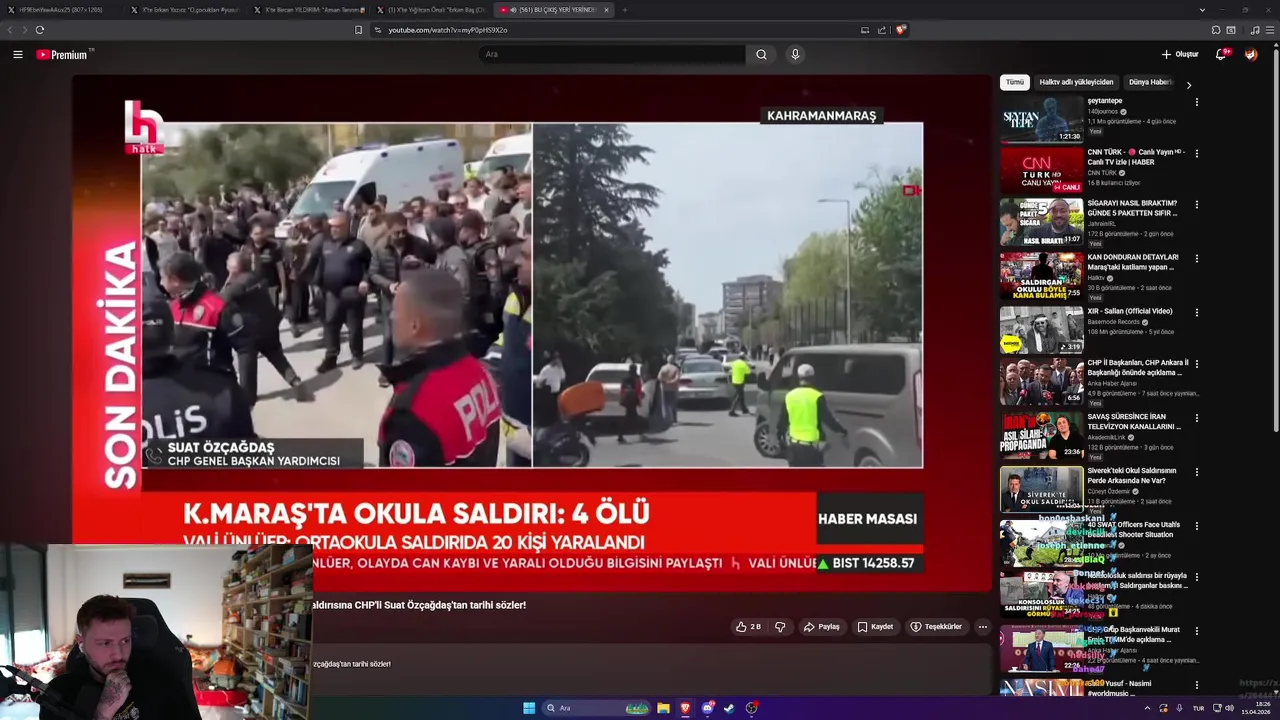Switch to X'te Bercan YILDIRIM browser tab
Image resolution: width=1280 pixels, height=720 pixels.
tap(309, 10)
